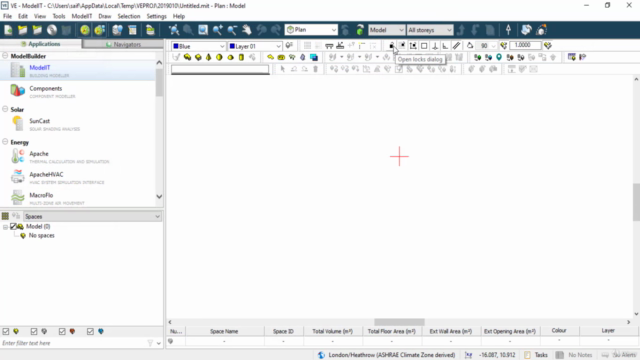Click the grid view icon above the model tree

click(x=5, y=216)
